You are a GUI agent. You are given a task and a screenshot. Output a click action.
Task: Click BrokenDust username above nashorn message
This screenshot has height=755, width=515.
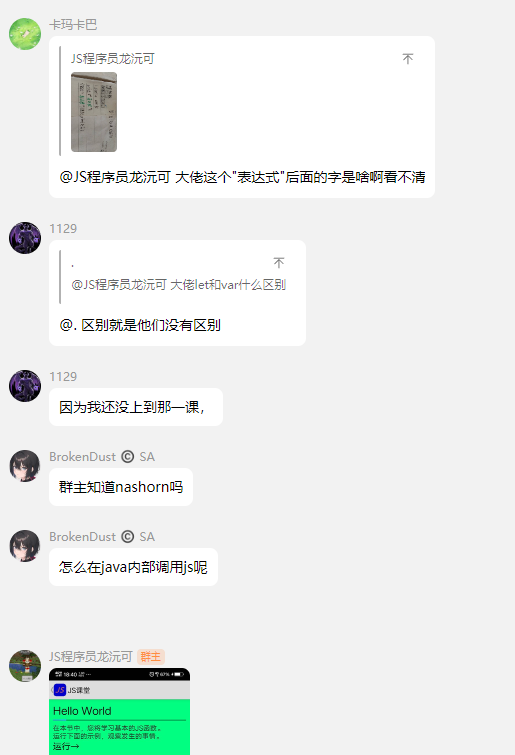pos(82,456)
